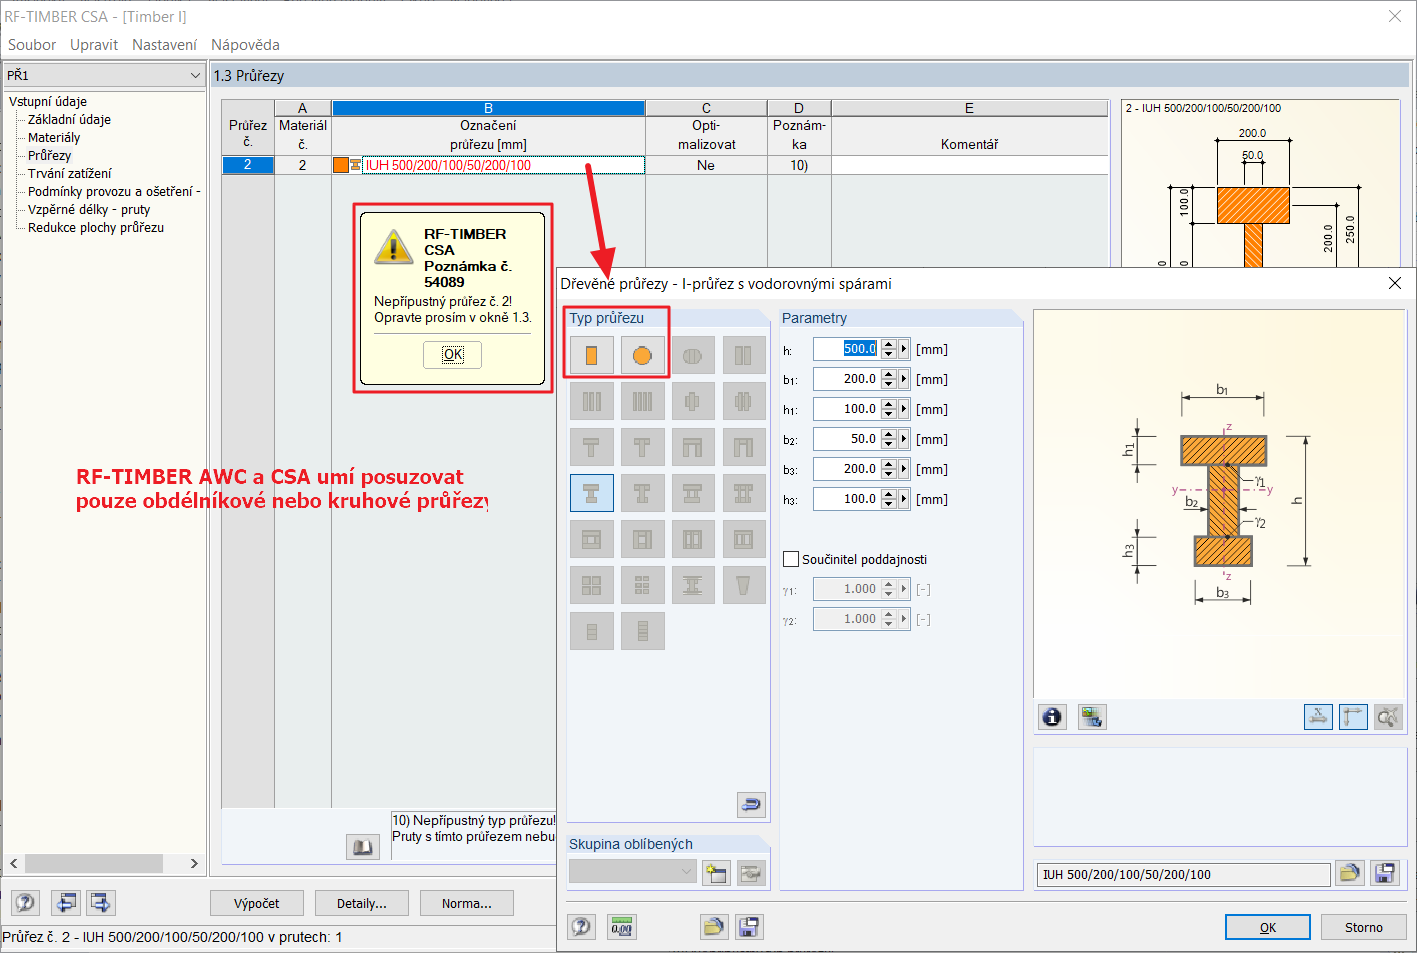Viewport: 1417px width, 953px height.
Task: Select Základní údaje in the navigator tree
Action: 69,119
